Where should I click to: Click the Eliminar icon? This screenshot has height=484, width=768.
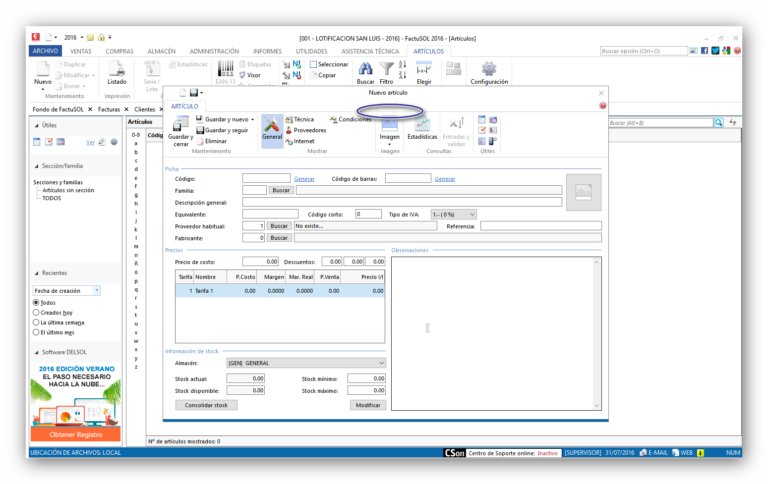(200, 141)
